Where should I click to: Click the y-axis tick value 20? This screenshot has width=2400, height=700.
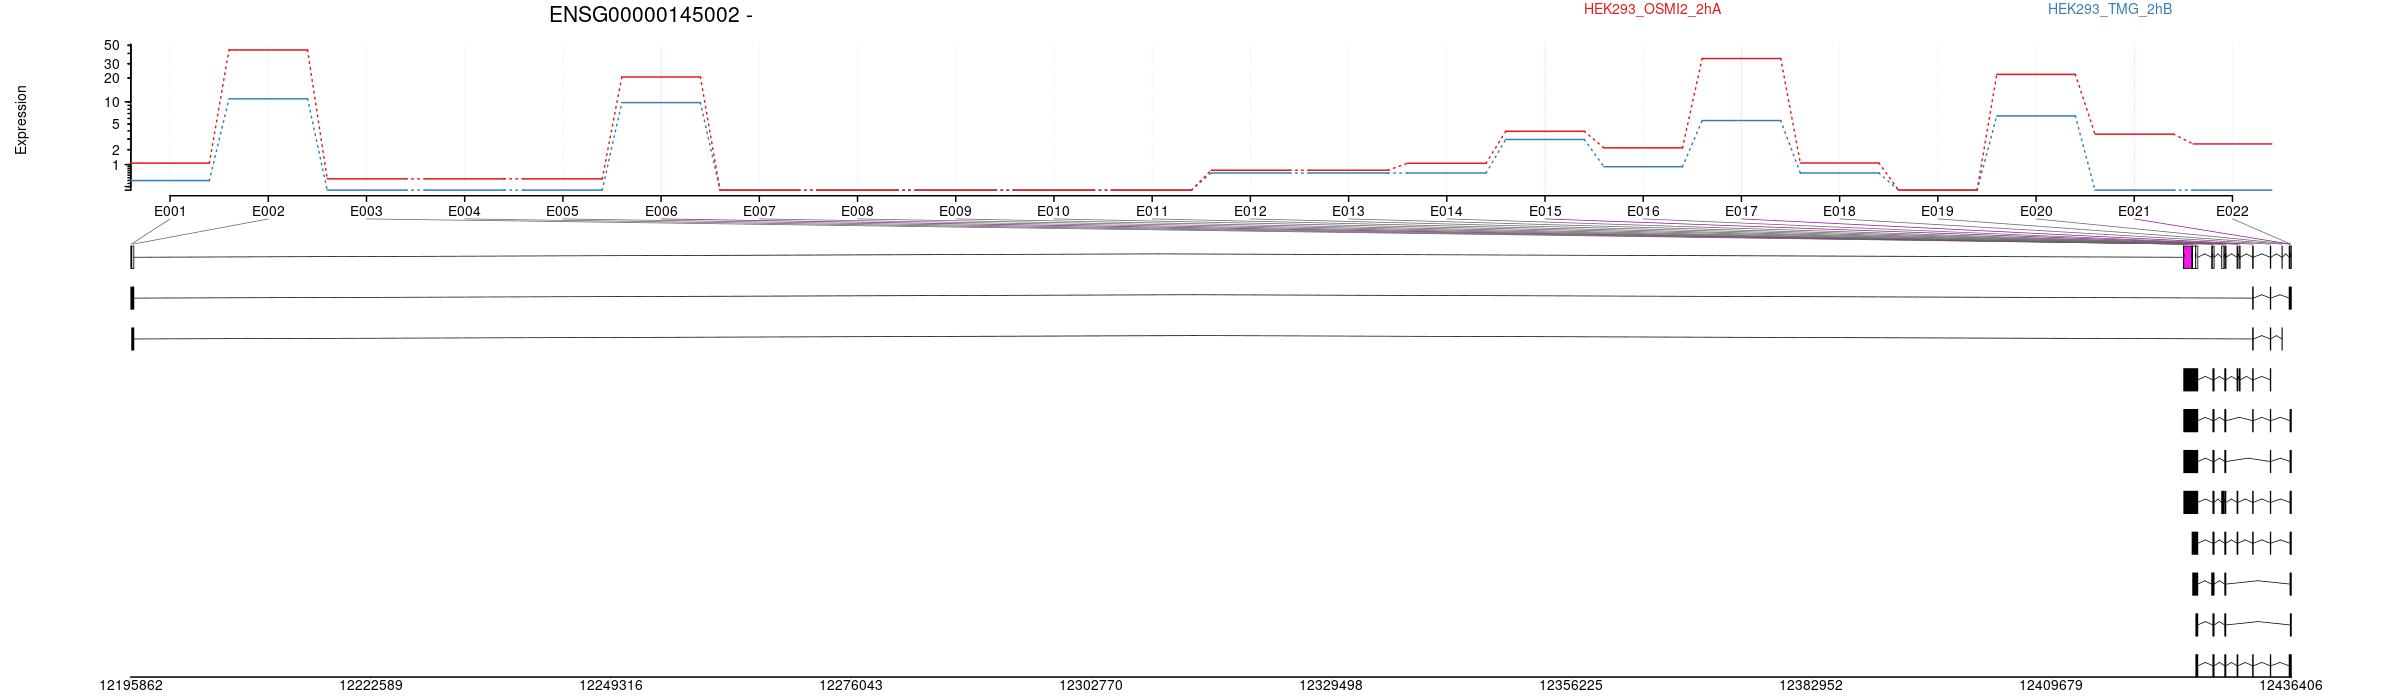coord(112,79)
